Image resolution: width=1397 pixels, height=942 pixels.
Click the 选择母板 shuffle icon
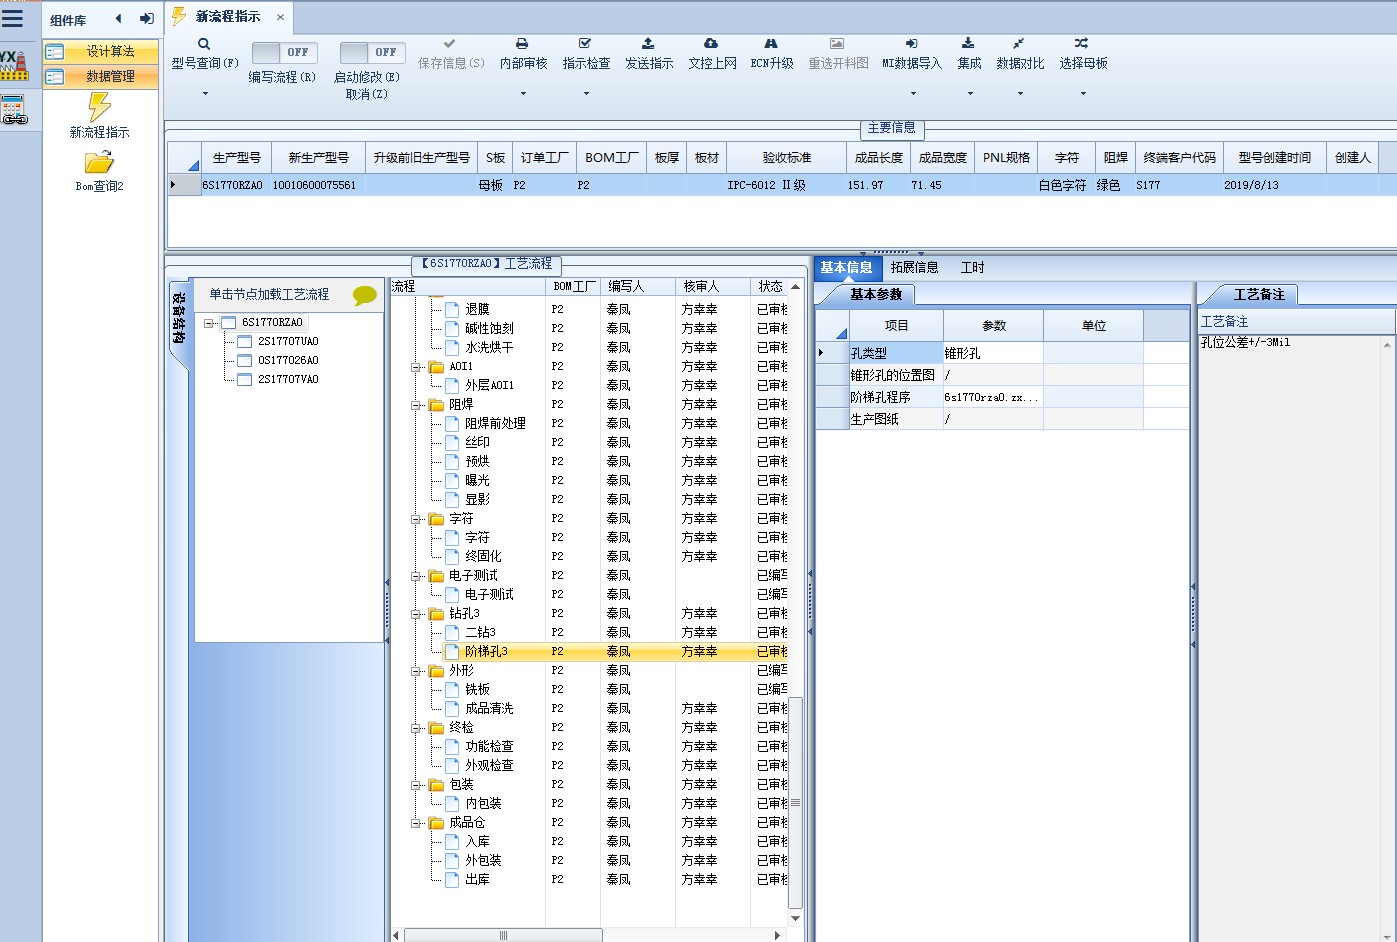click(x=1082, y=44)
